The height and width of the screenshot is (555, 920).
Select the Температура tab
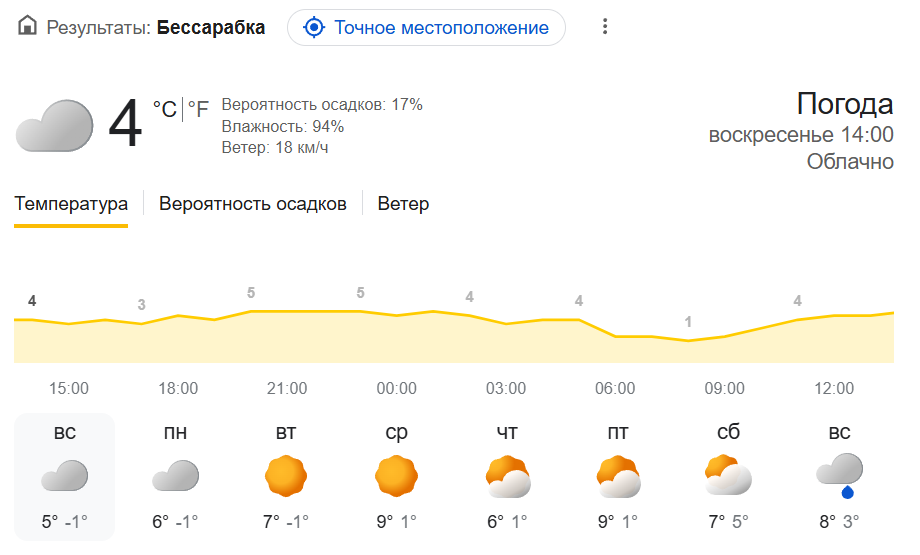(71, 204)
